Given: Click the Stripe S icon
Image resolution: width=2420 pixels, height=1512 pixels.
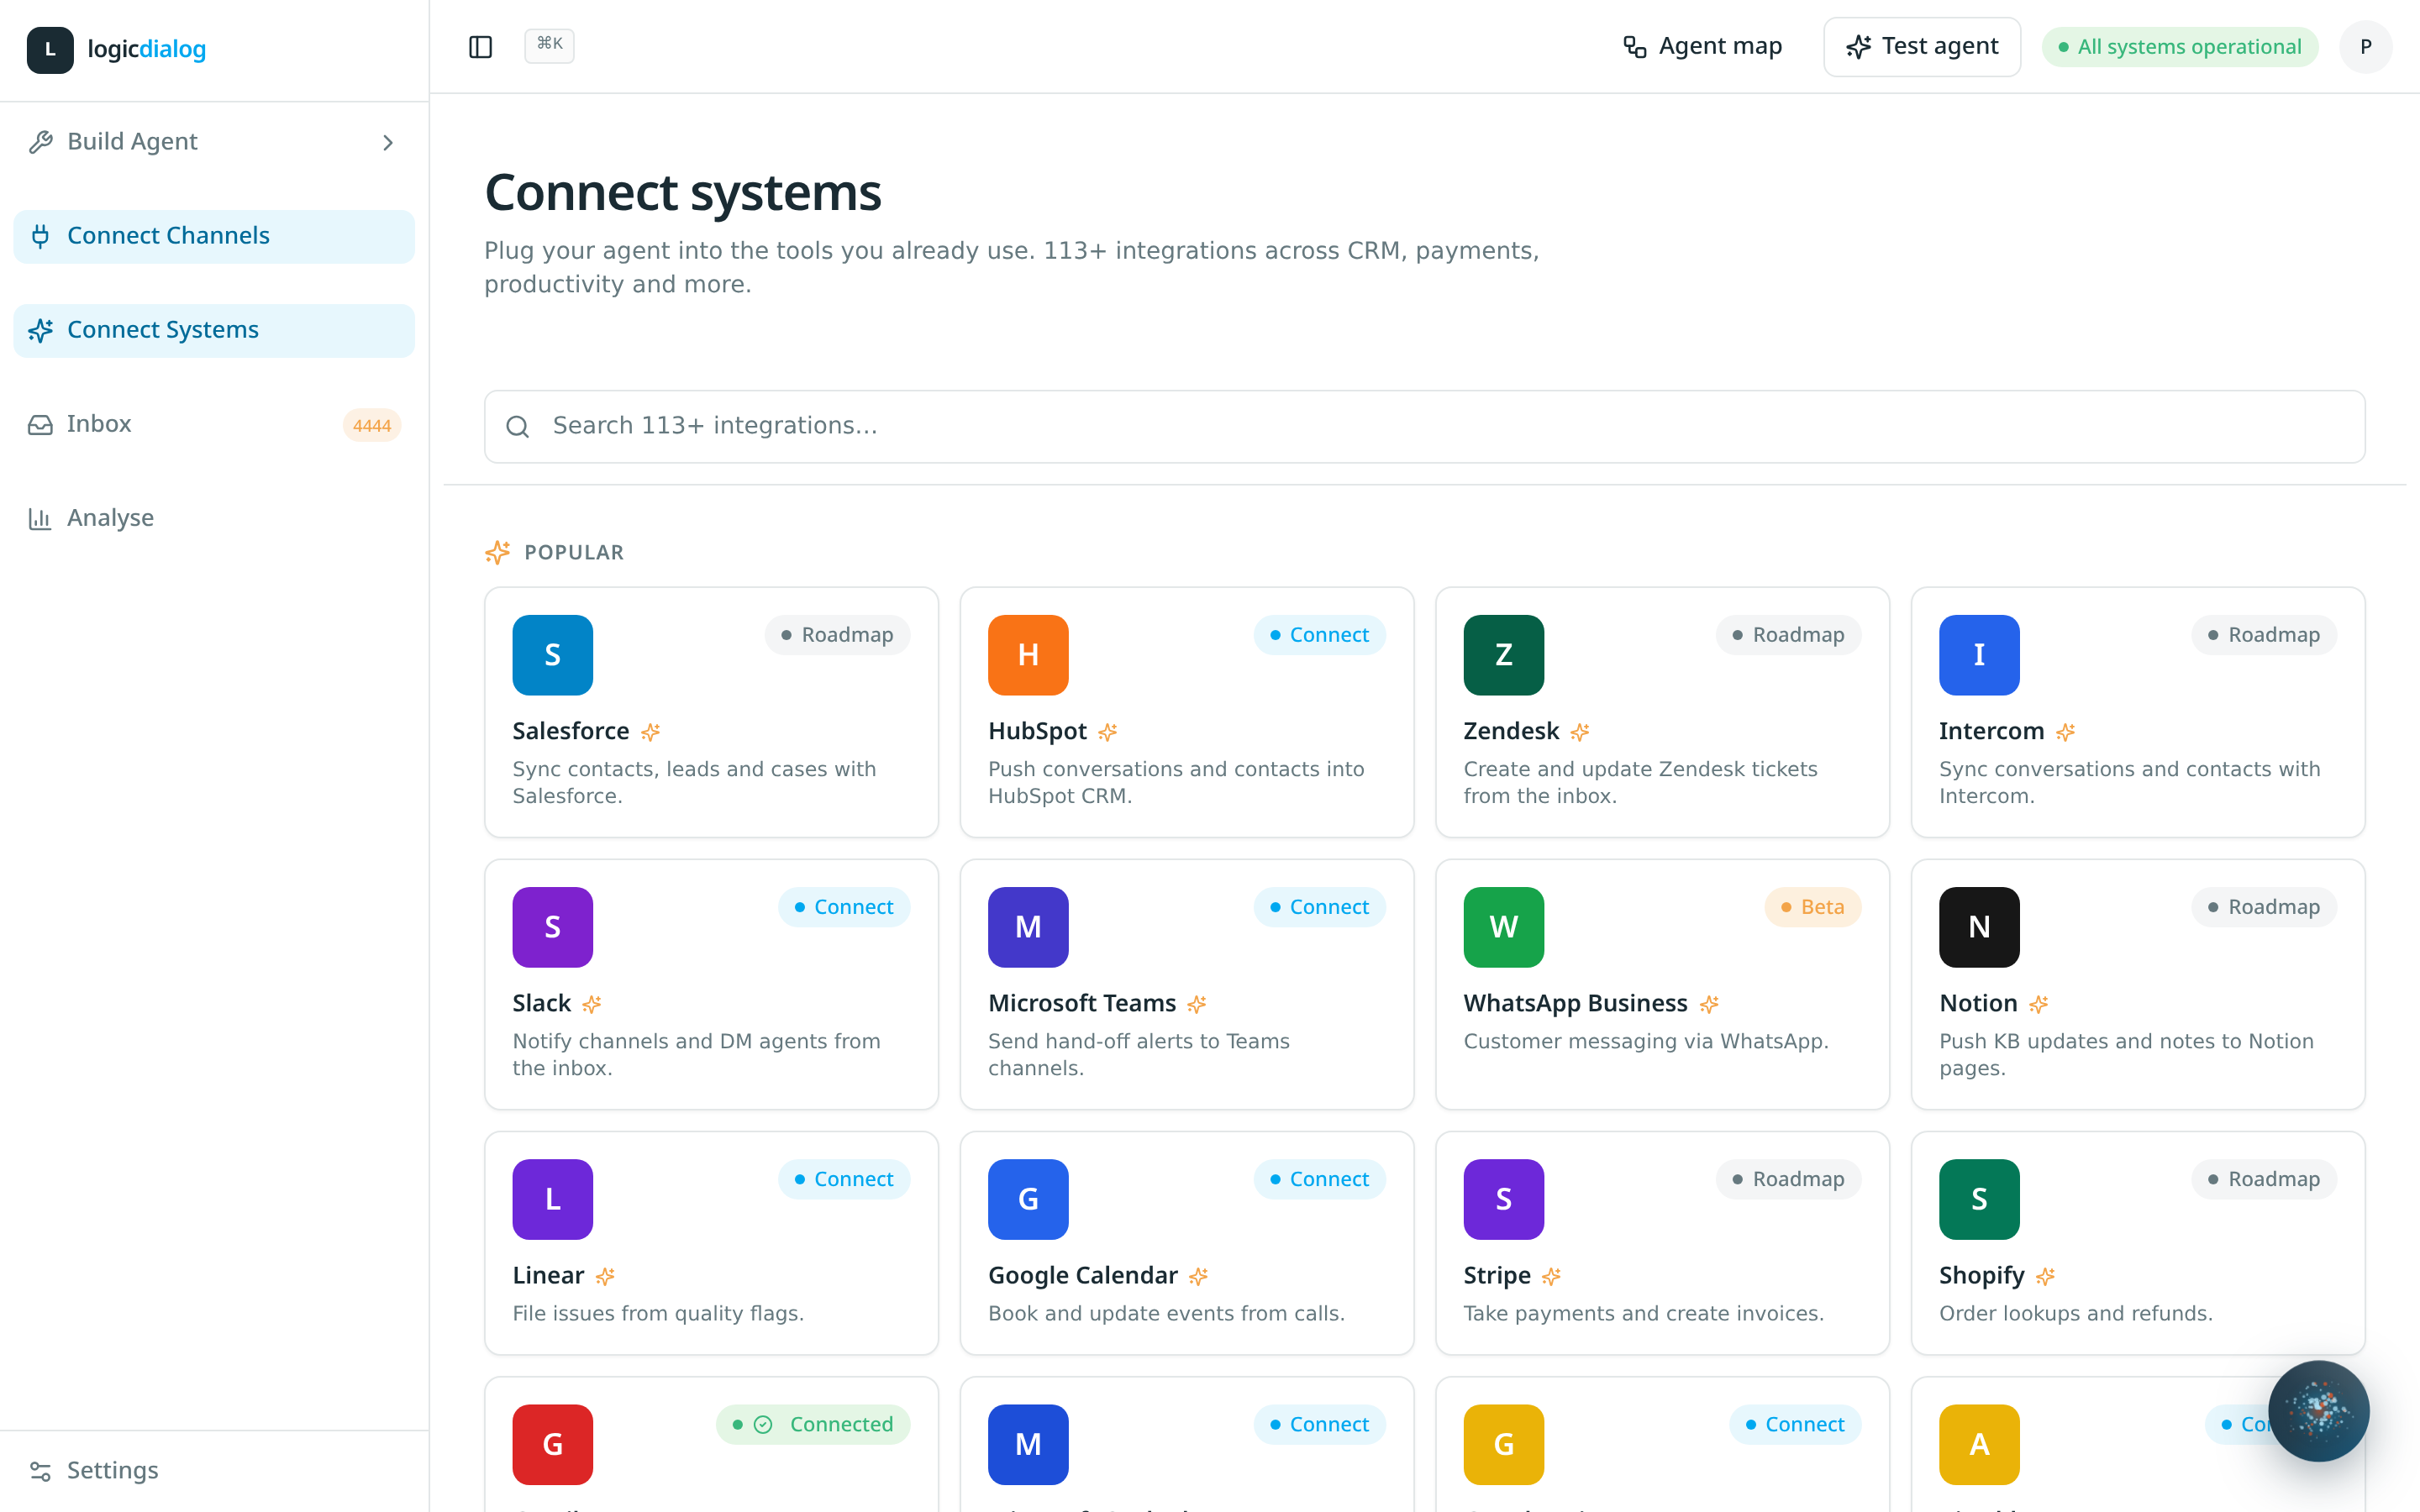Looking at the screenshot, I should click(x=1503, y=1199).
